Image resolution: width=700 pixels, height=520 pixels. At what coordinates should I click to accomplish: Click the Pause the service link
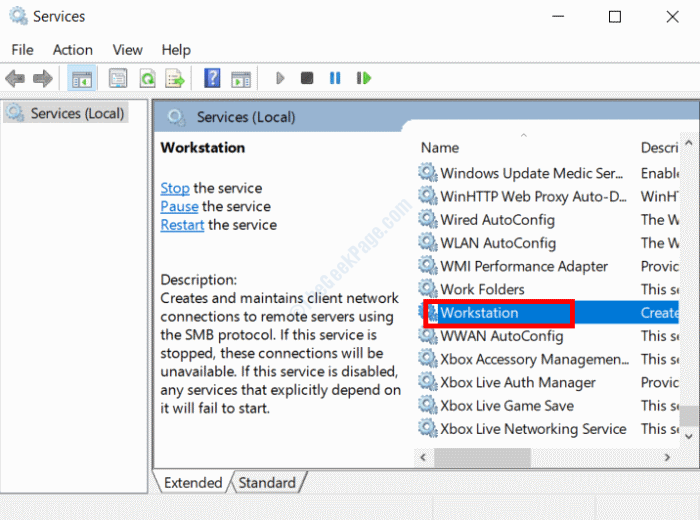179,206
